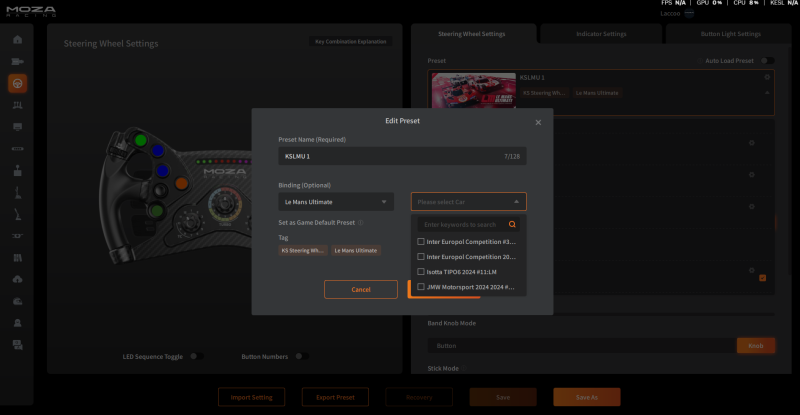The height and width of the screenshot is (415, 800).
Task: Select Button option for Band Knob Mode
Action: [x=582, y=346]
